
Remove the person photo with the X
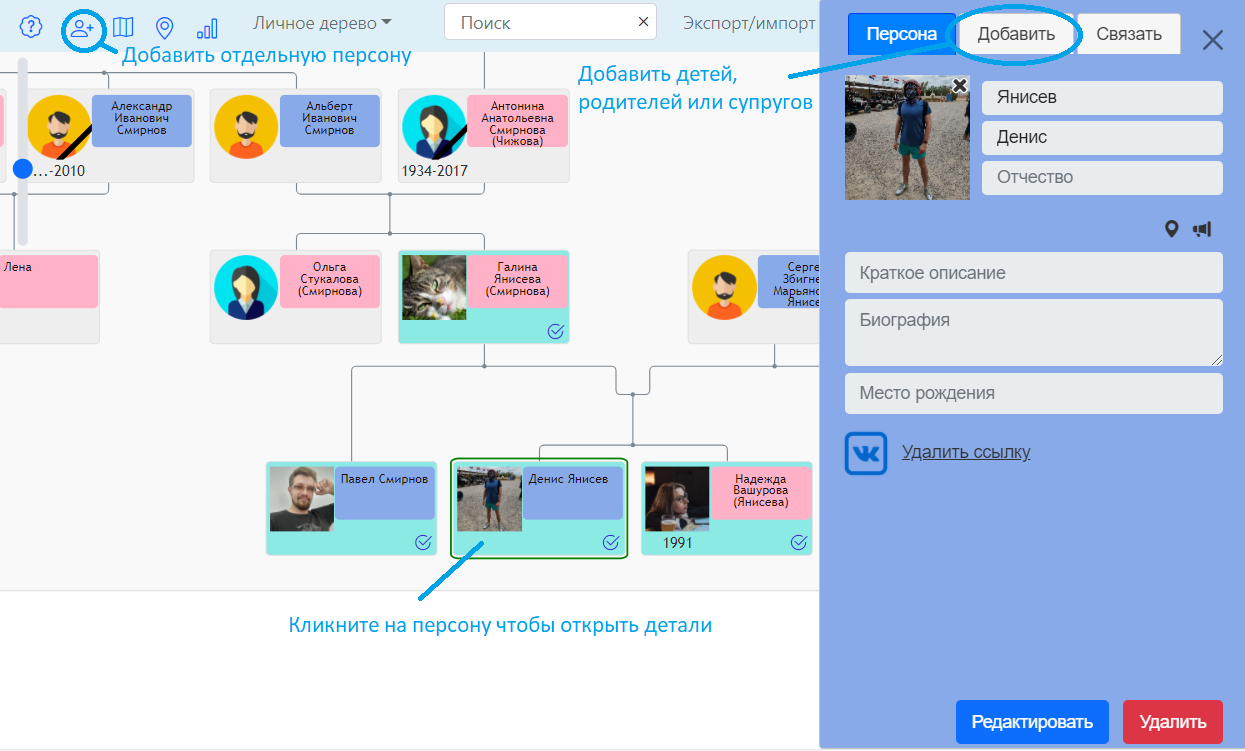(x=960, y=86)
